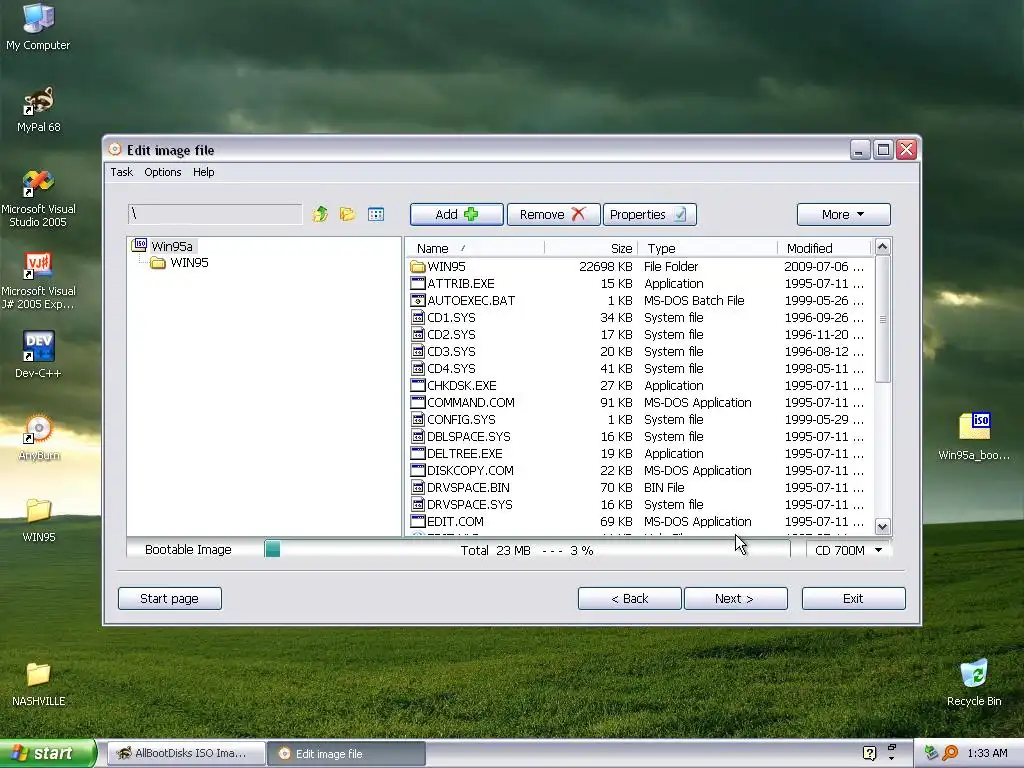
Task: Select Win95a root node in tree
Action: click(x=171, y=246)
